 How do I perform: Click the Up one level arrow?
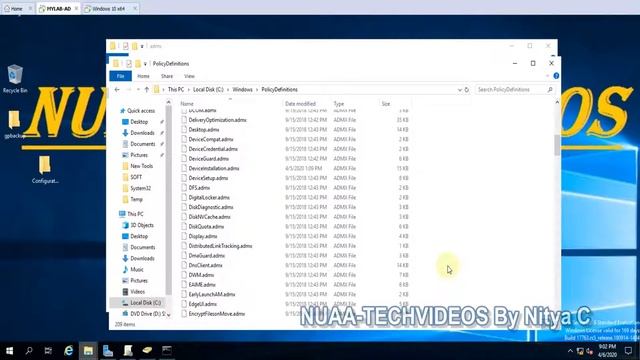[147, 89]
